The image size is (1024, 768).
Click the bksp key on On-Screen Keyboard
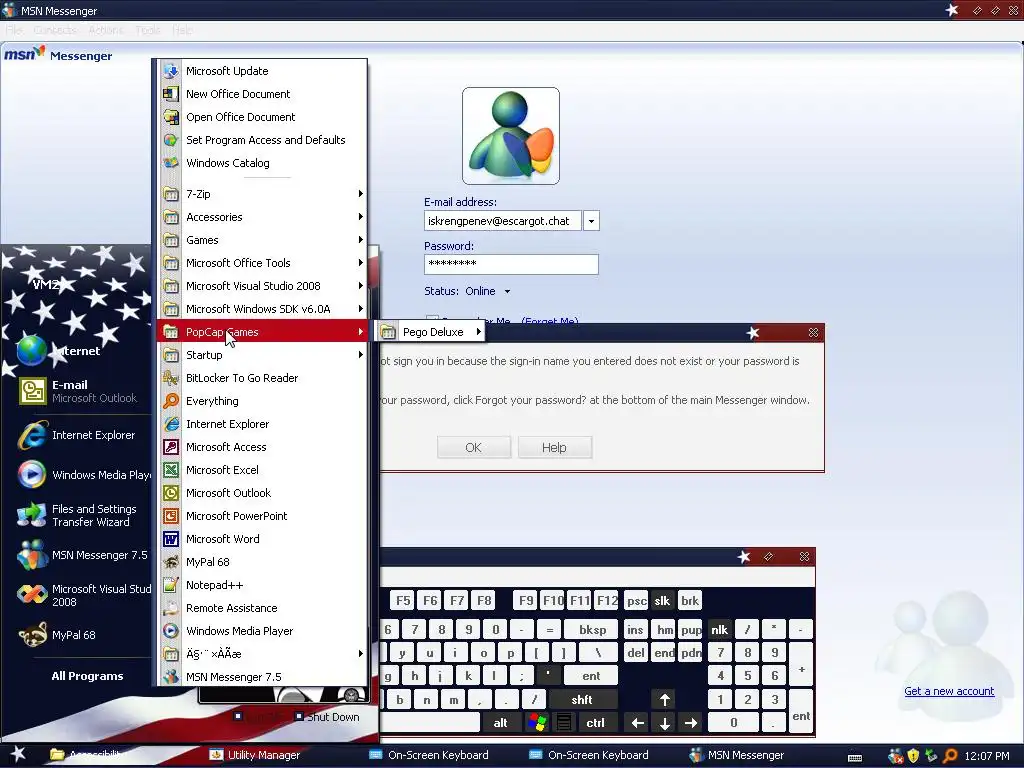click(592, 630)
